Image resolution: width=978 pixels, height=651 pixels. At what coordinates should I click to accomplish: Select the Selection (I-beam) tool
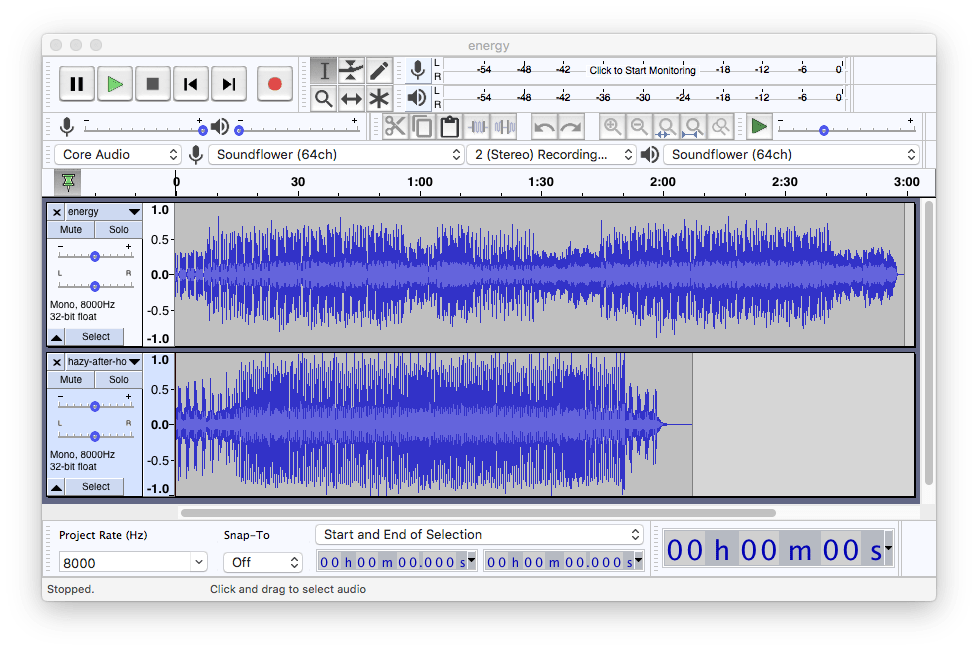(x=324, y=70)
